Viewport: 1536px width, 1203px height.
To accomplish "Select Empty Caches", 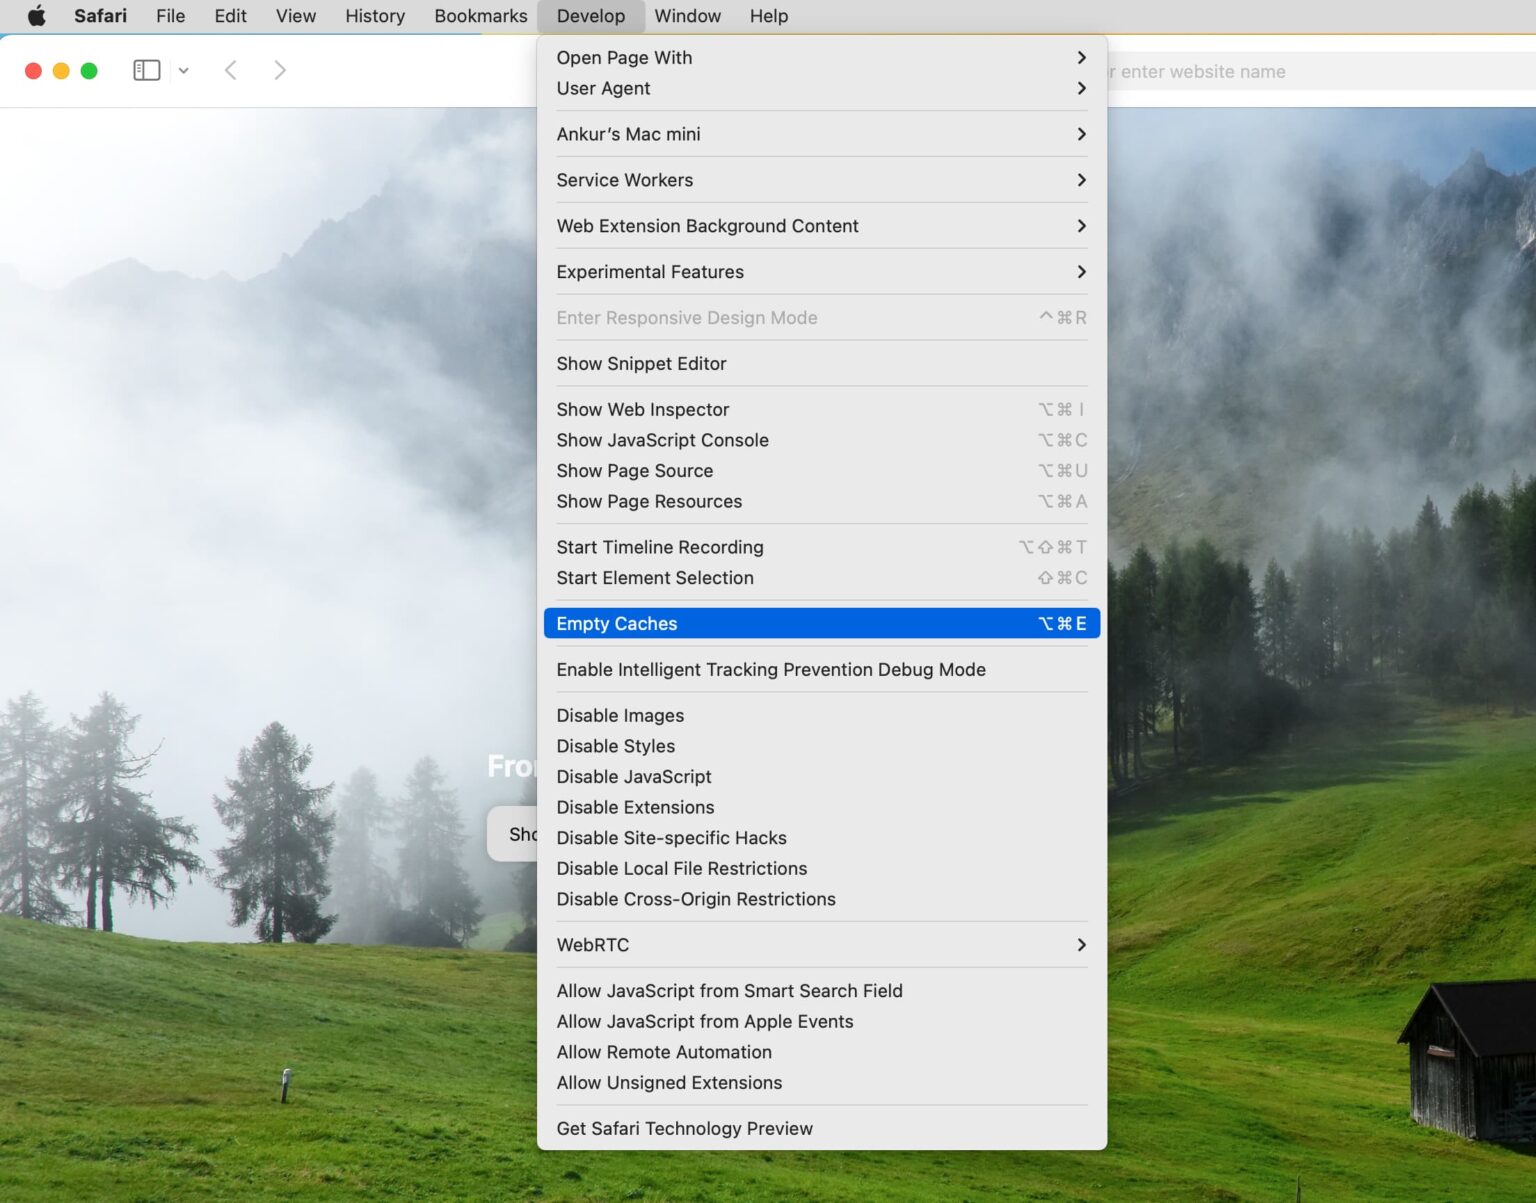I will (x=822, y=623).
